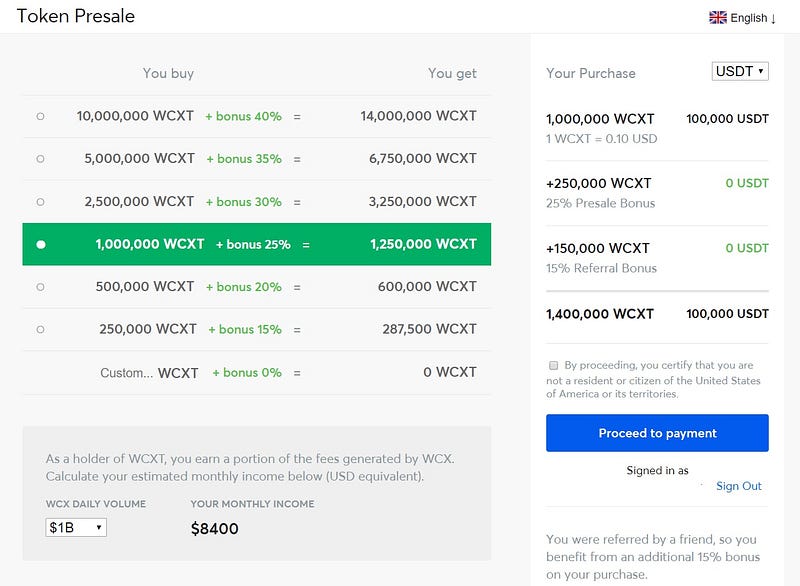Select the 10,000,000 WCXT radio option
Screen dimensions: 800x586
pos(40,116)
